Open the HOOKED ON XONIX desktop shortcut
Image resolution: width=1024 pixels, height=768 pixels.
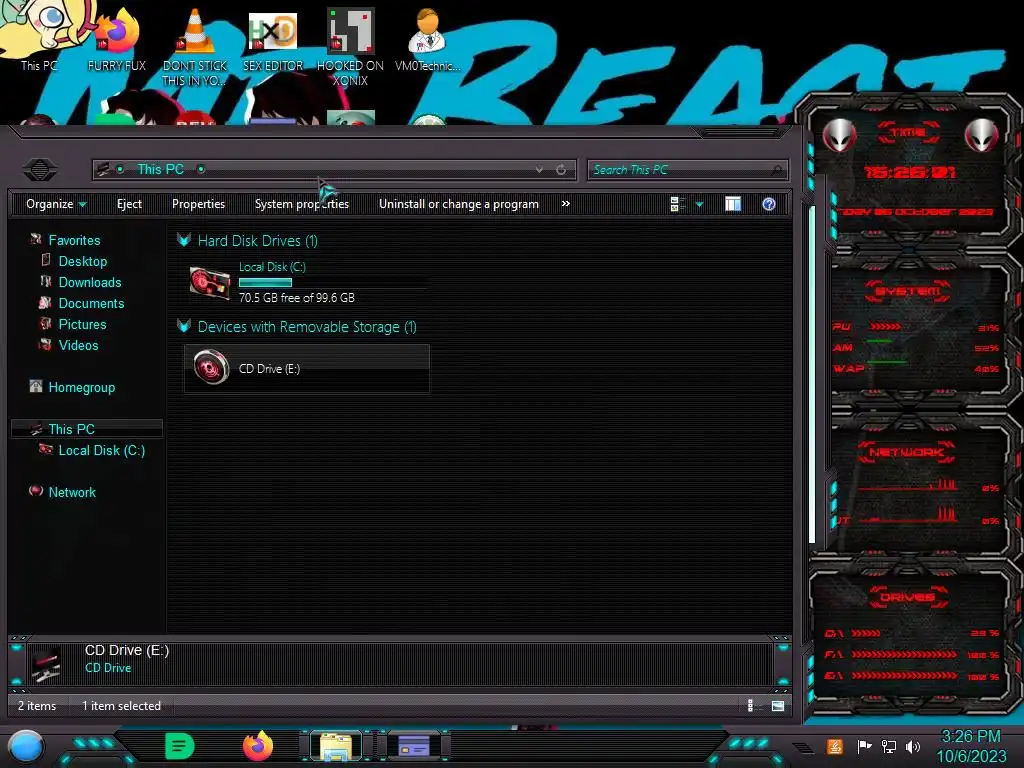(350, 46)
